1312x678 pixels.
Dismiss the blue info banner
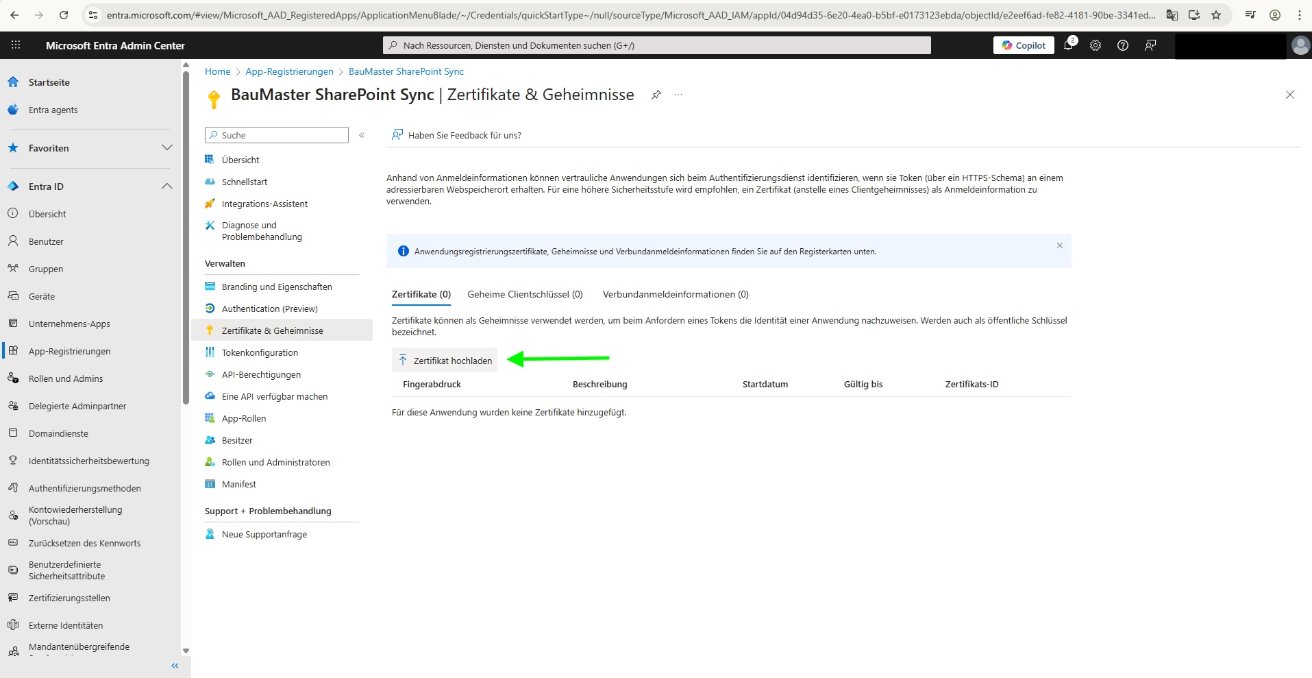(1060, 245)
